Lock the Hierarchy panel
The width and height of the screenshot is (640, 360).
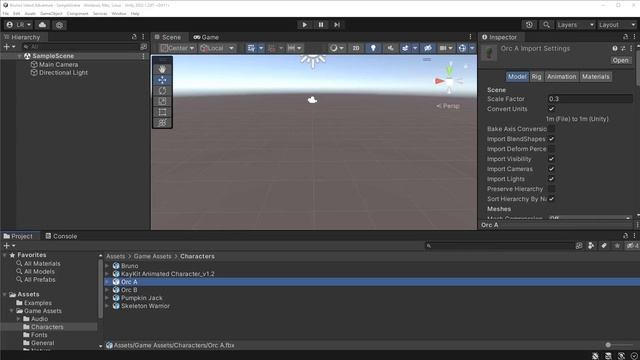tap(134, 37)
